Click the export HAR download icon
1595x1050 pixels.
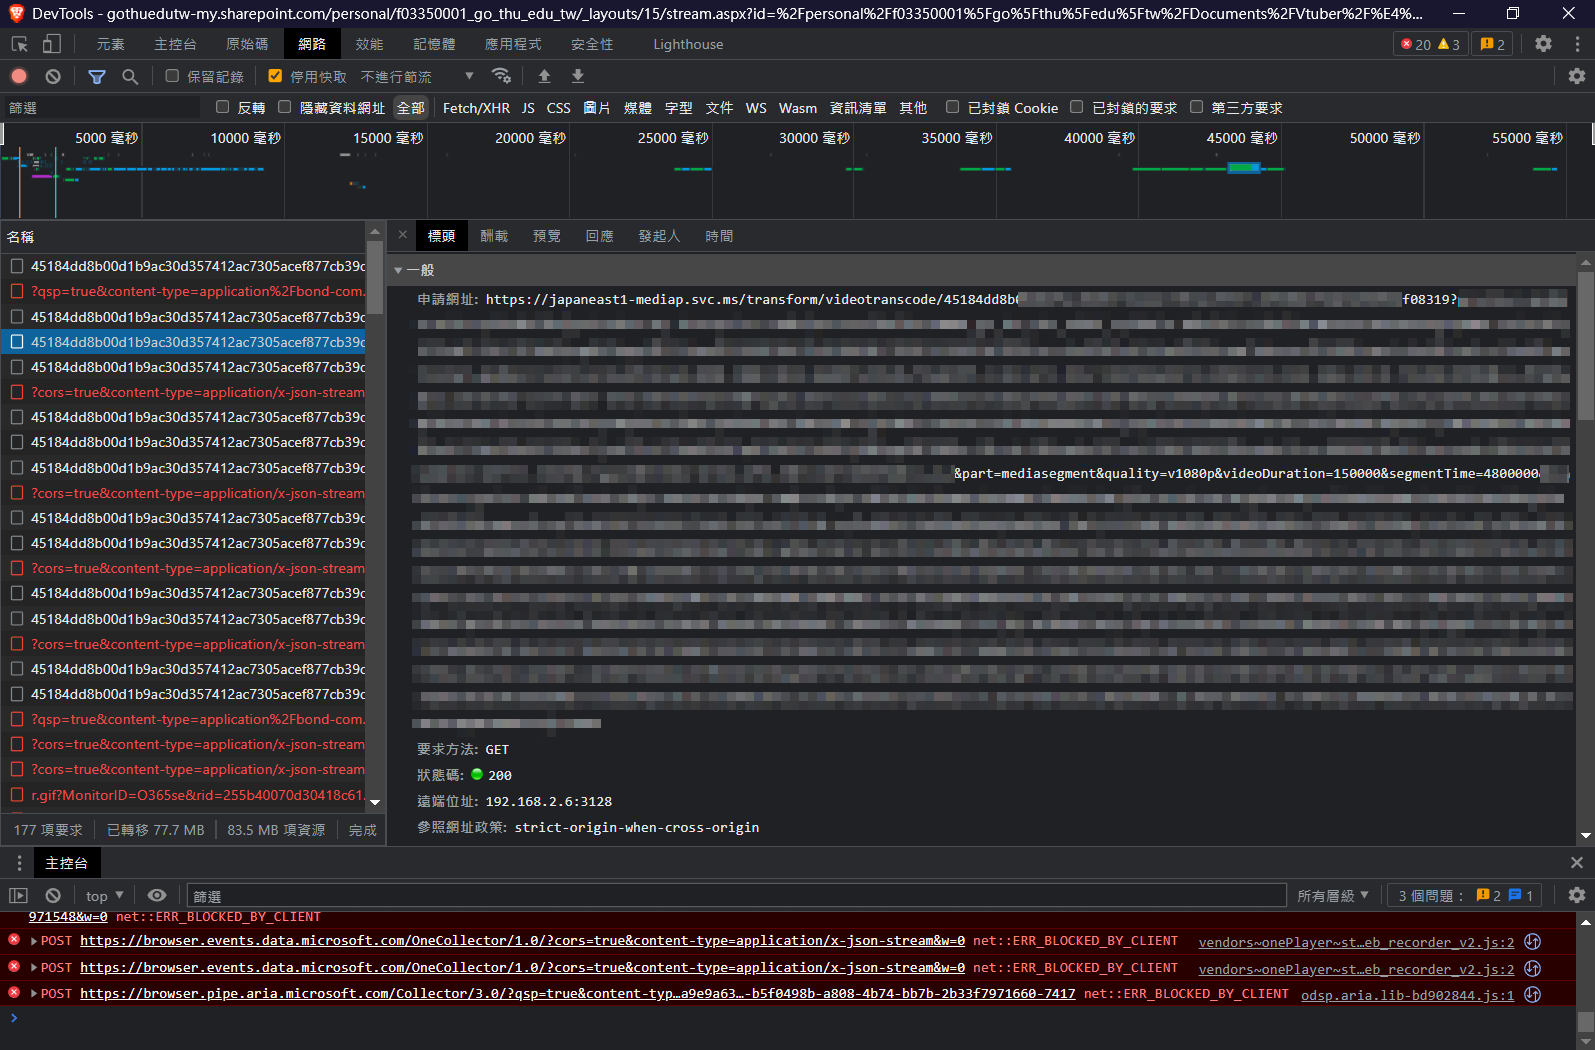point(578,76)
